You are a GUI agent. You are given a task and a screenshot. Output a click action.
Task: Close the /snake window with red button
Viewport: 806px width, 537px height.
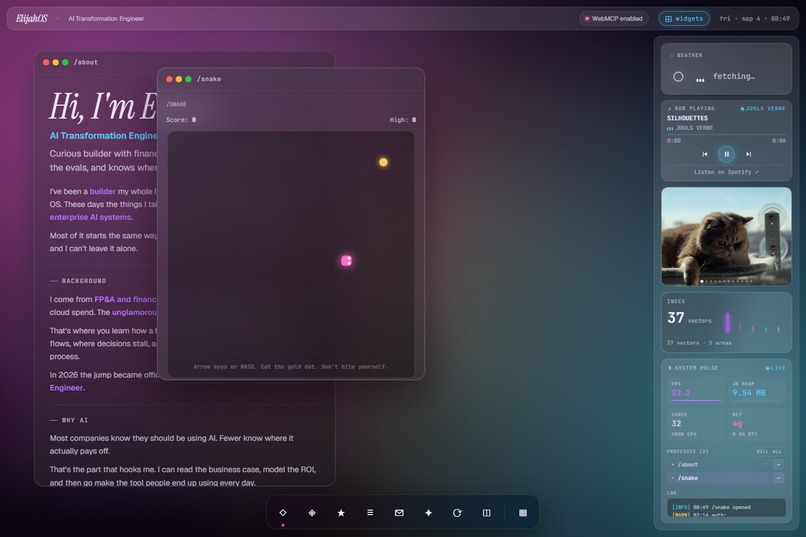(x=169, y=79)
